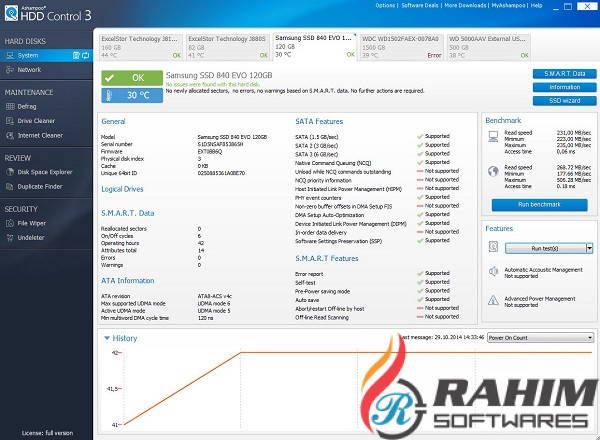Click the self-test magnifier icon in Features
Viewport: 600px width, 440px height.
click(x=493, y=247)
